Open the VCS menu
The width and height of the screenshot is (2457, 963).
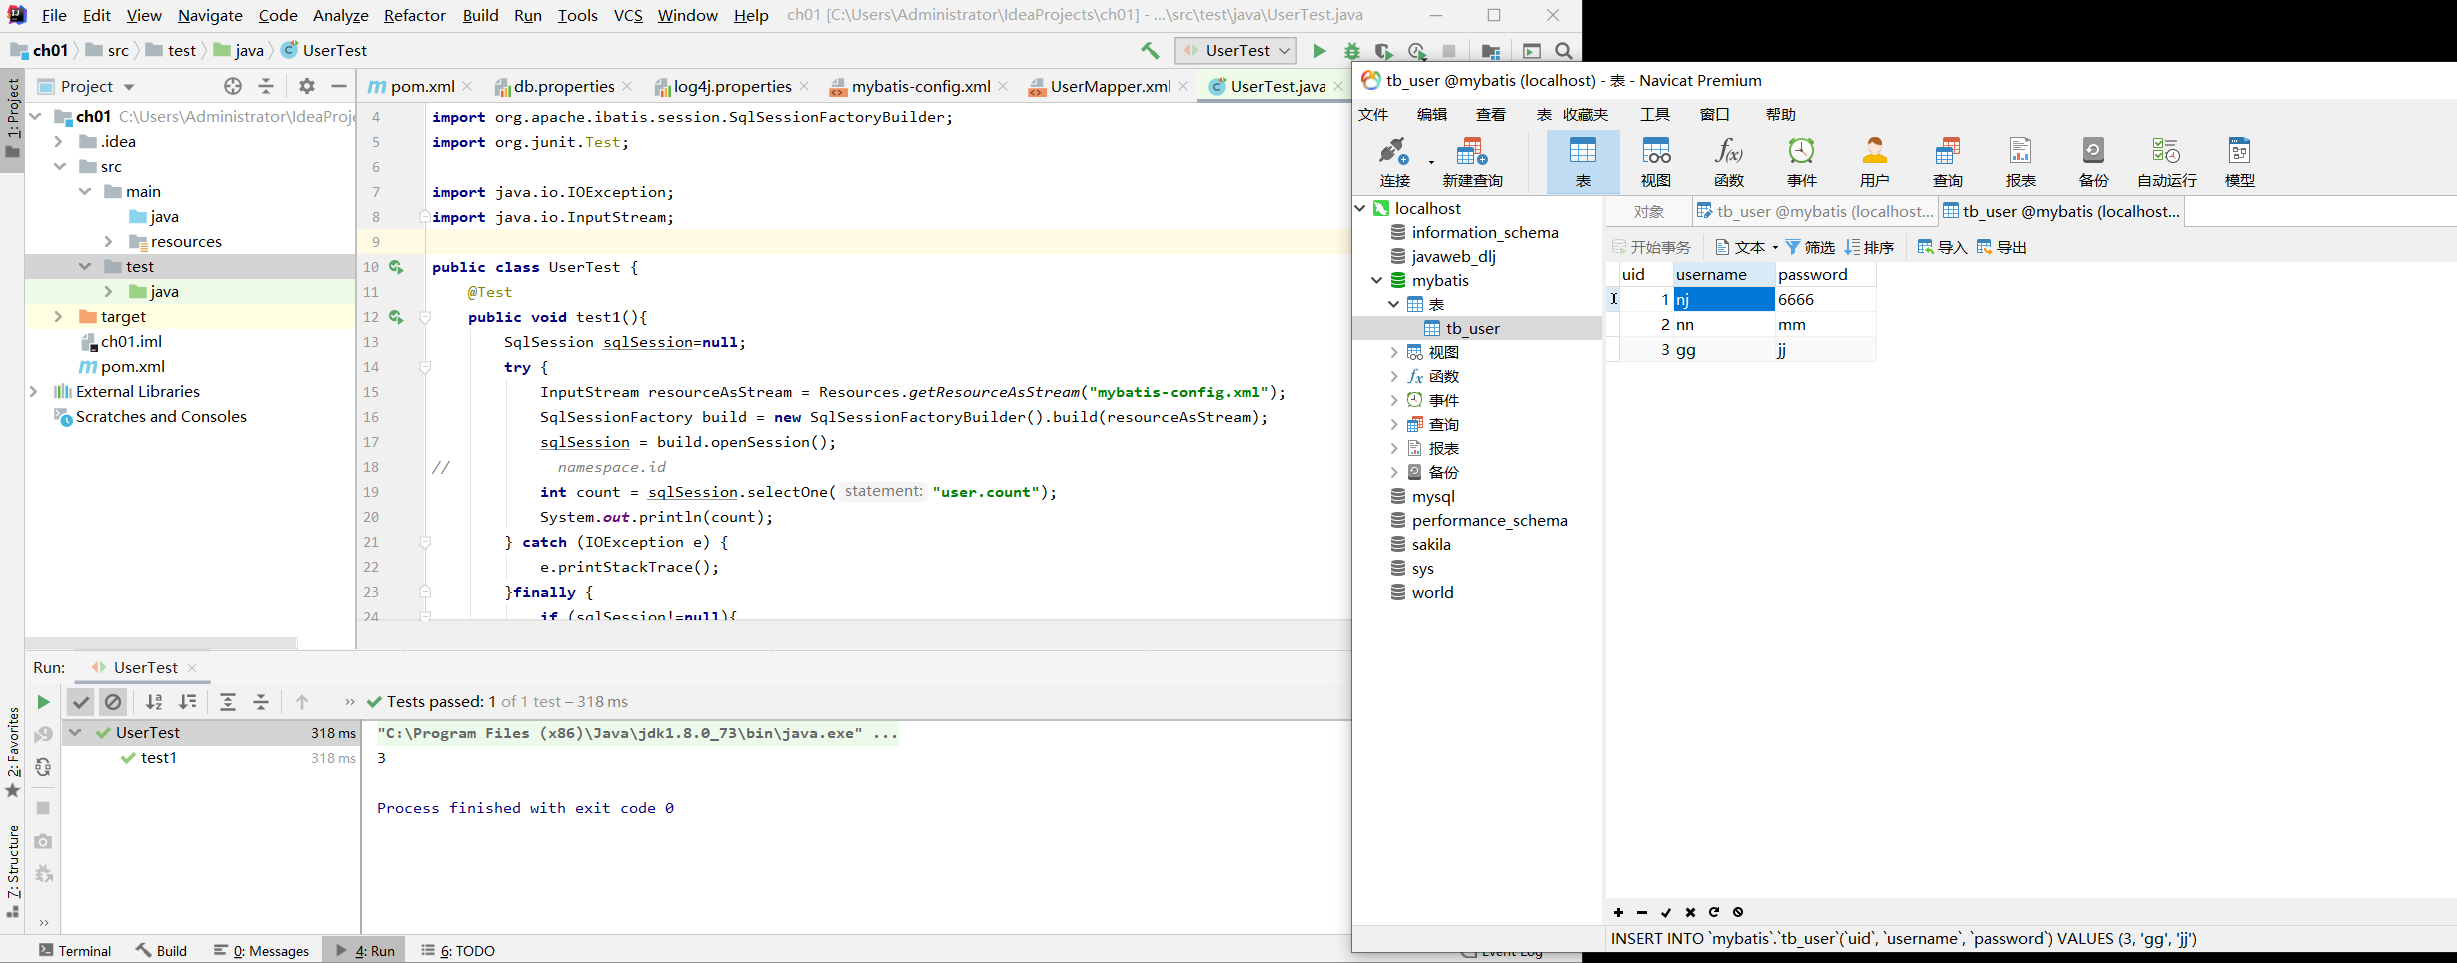(628, 15)
